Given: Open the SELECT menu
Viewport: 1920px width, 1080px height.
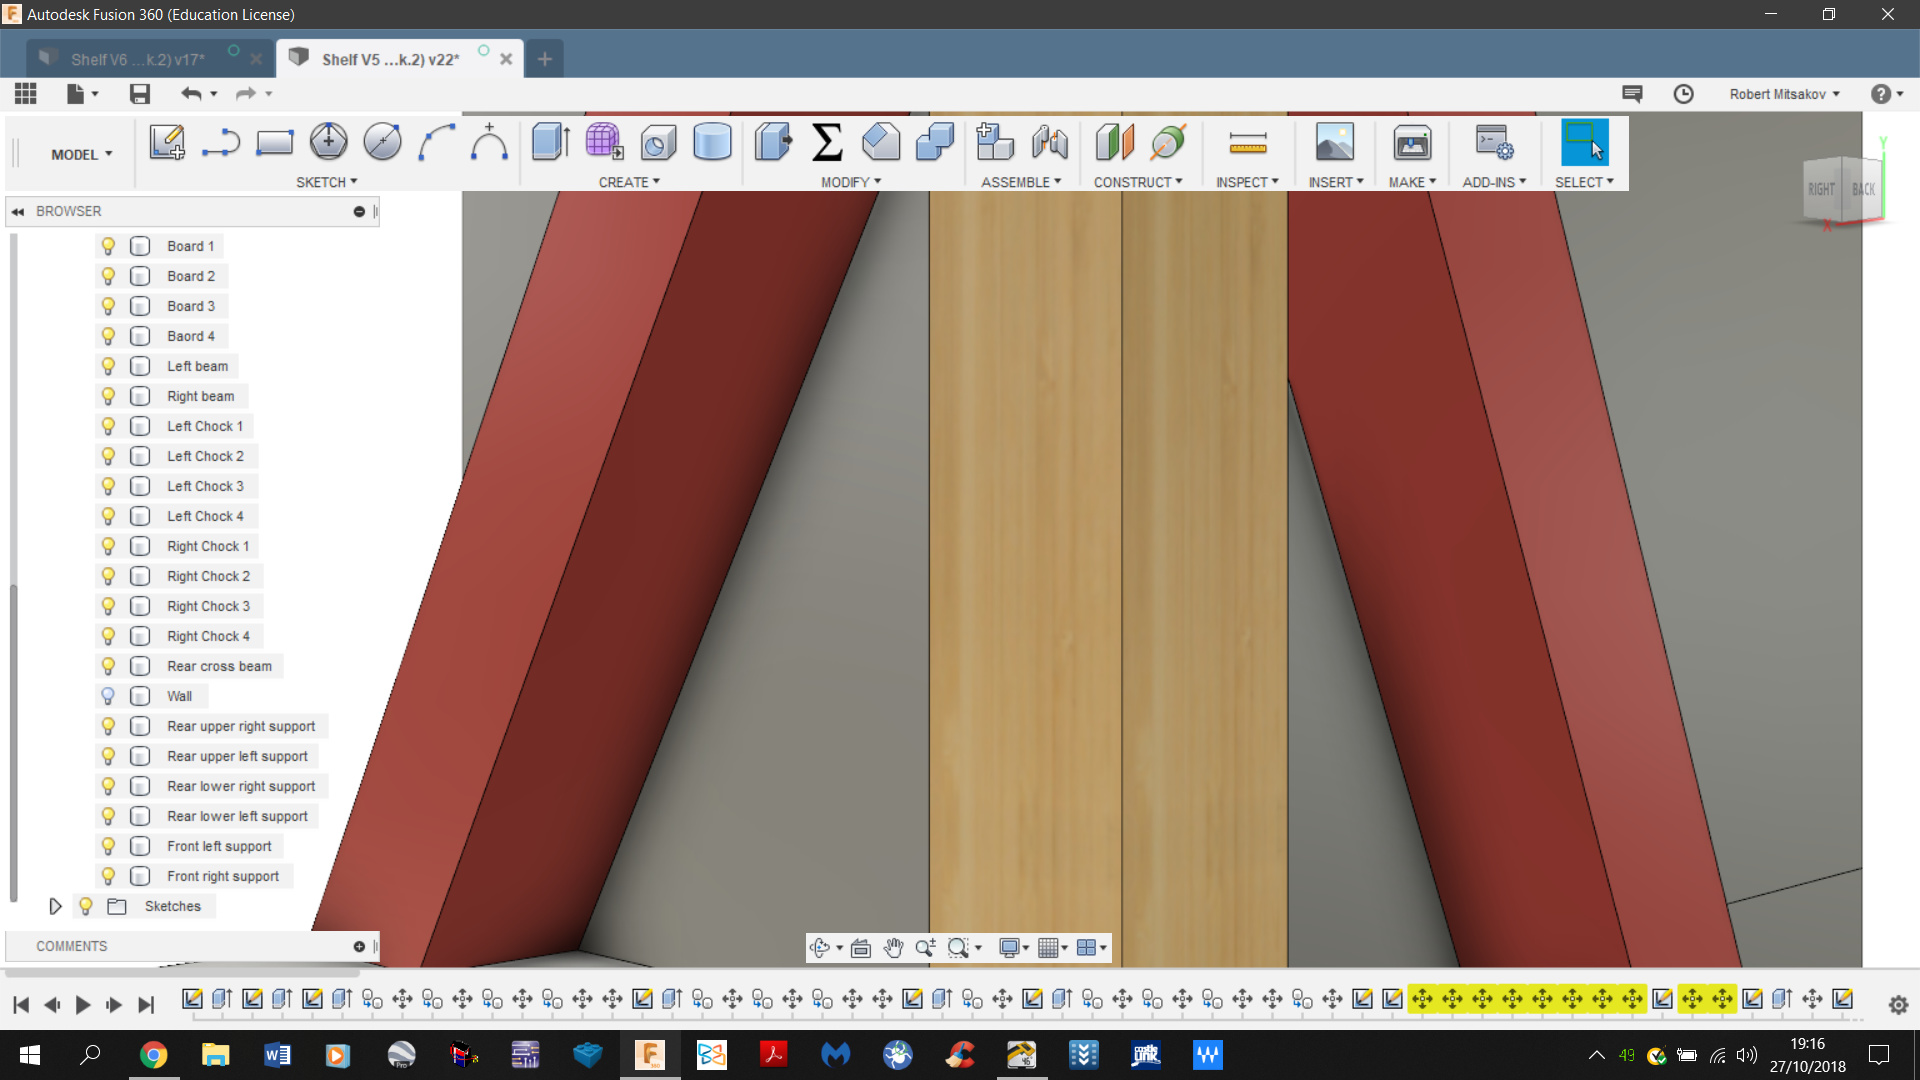Looking at the screenshot, I should pos(1584,182).
